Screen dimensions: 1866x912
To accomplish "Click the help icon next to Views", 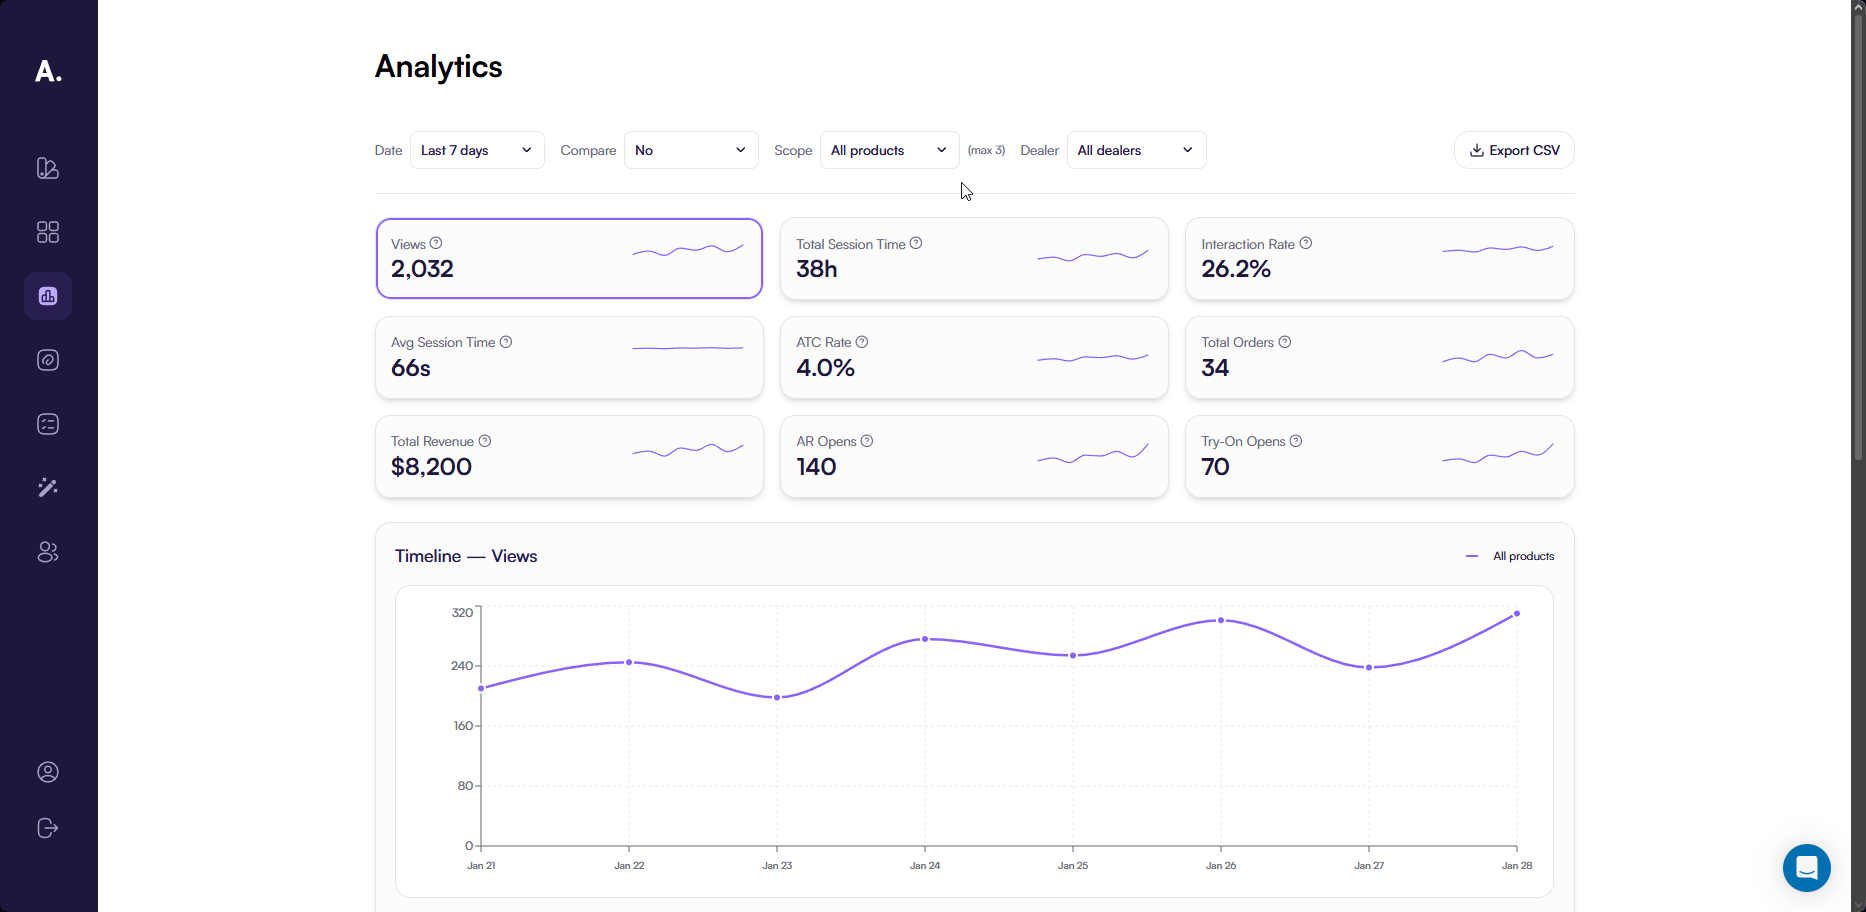I will (x=436, y=243).
